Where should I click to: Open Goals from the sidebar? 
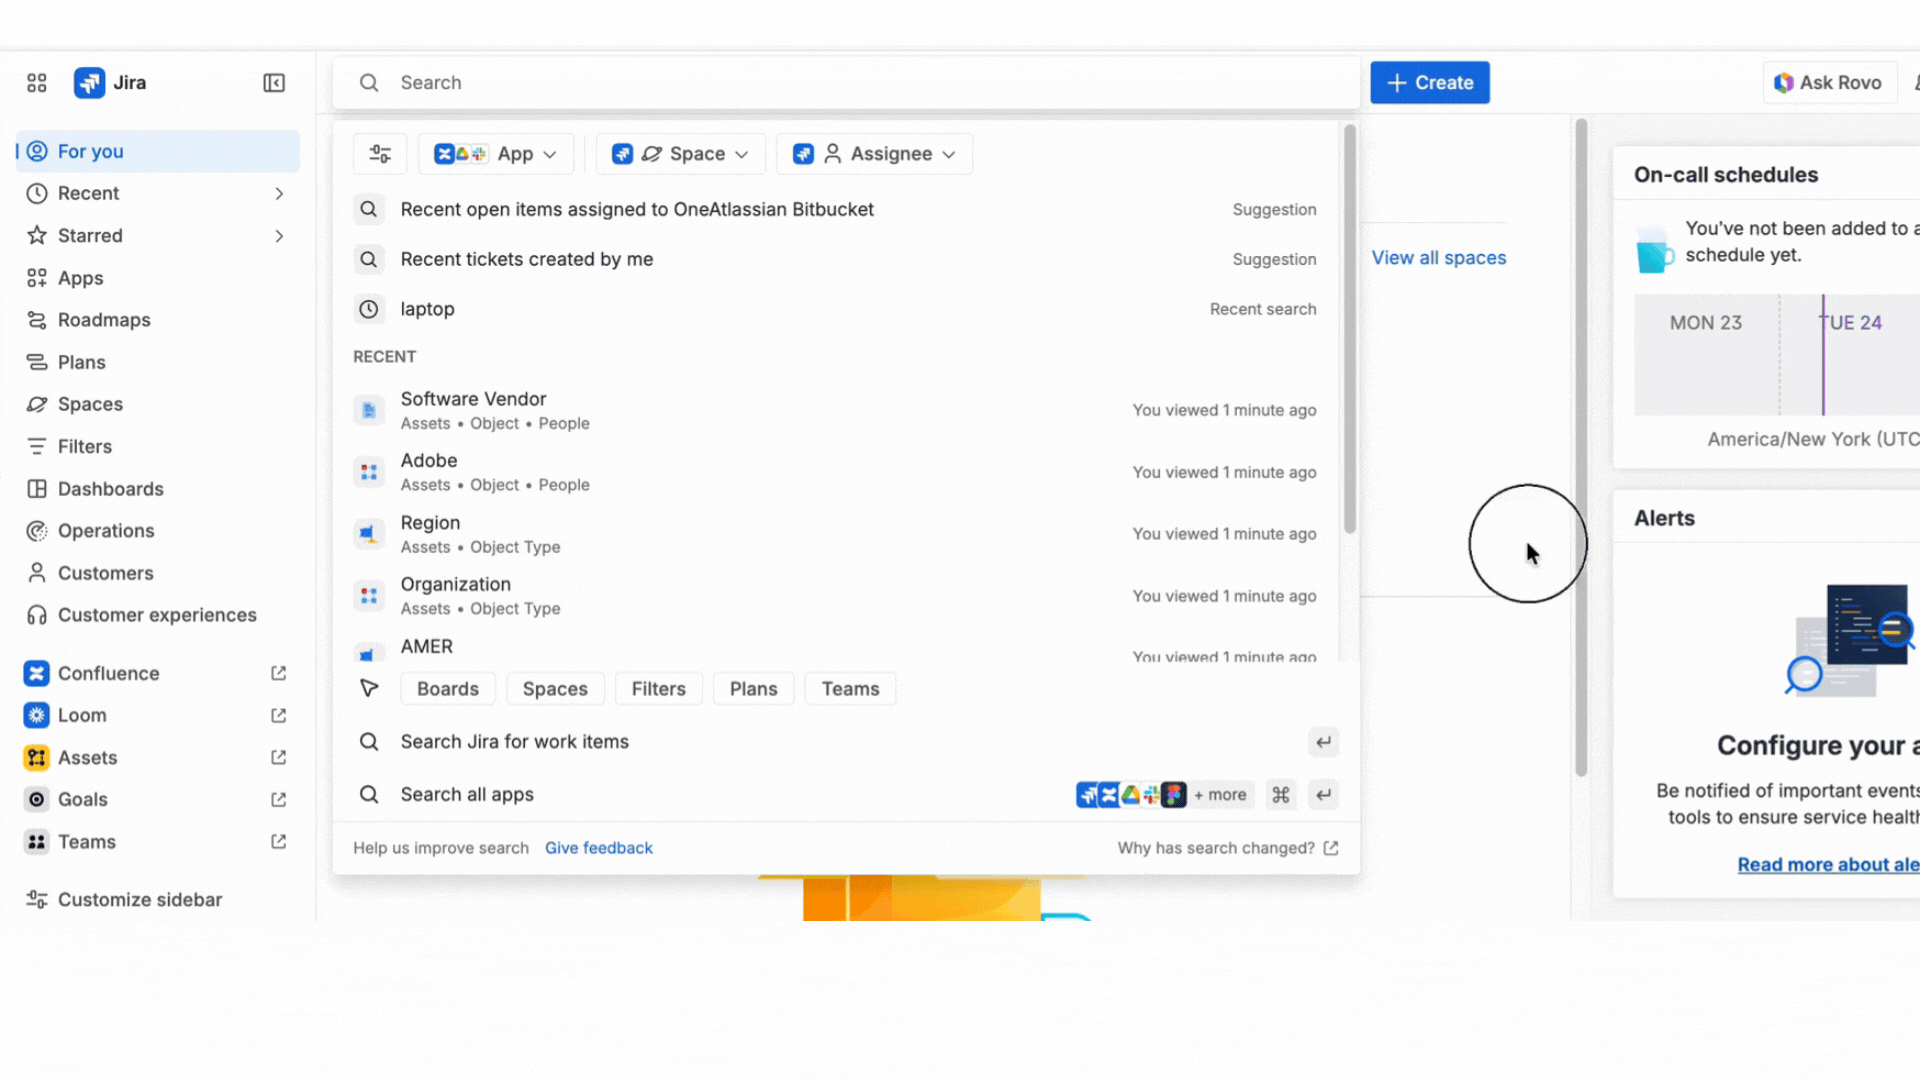[82, 799]
